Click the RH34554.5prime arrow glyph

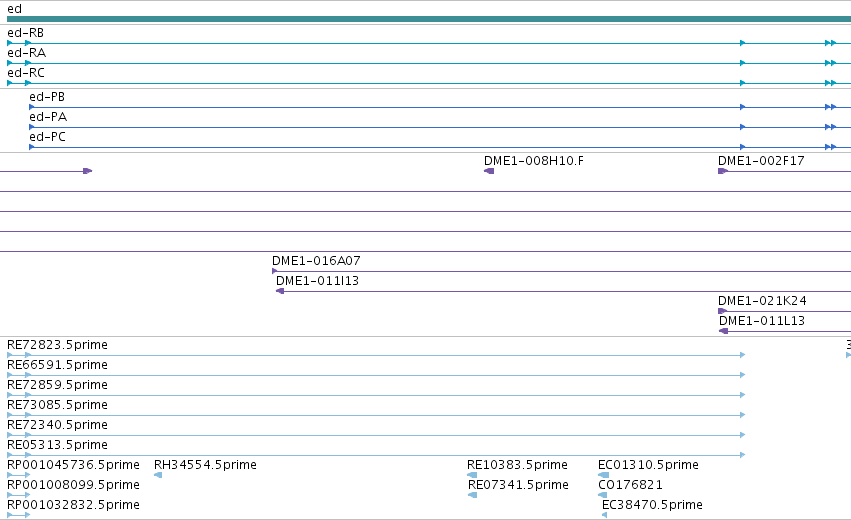[x=158, y=475]
